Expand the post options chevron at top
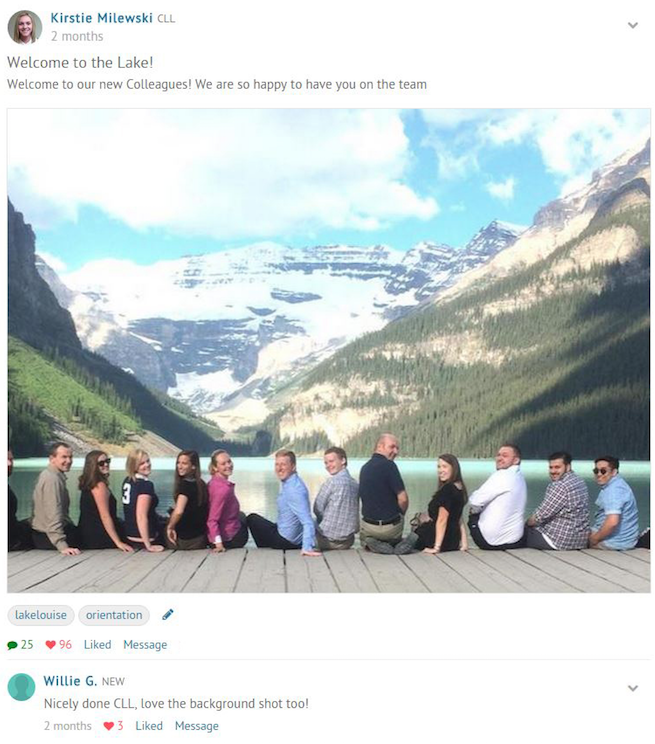Viewport: 655px width, 744px height. (x=632, y=25)
